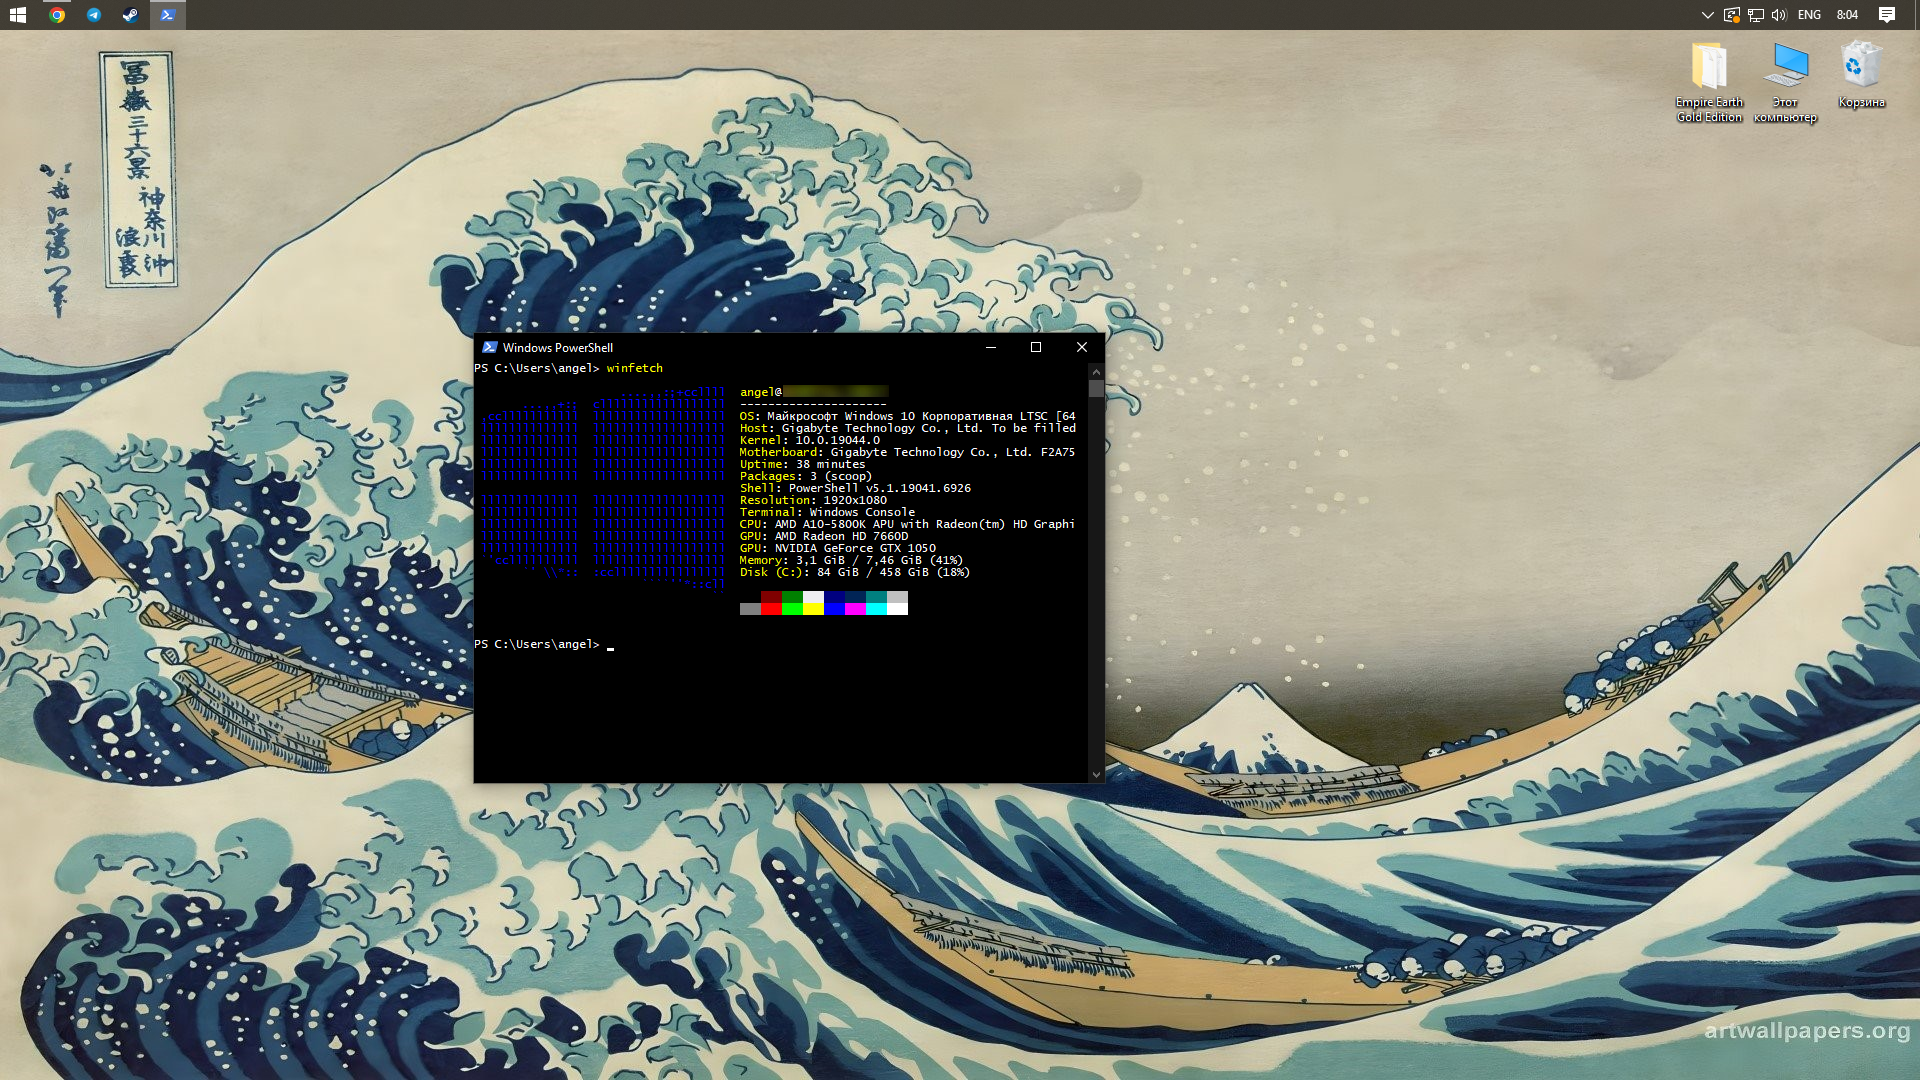Open the volume control in the tray

click(x=1779, y=15)
